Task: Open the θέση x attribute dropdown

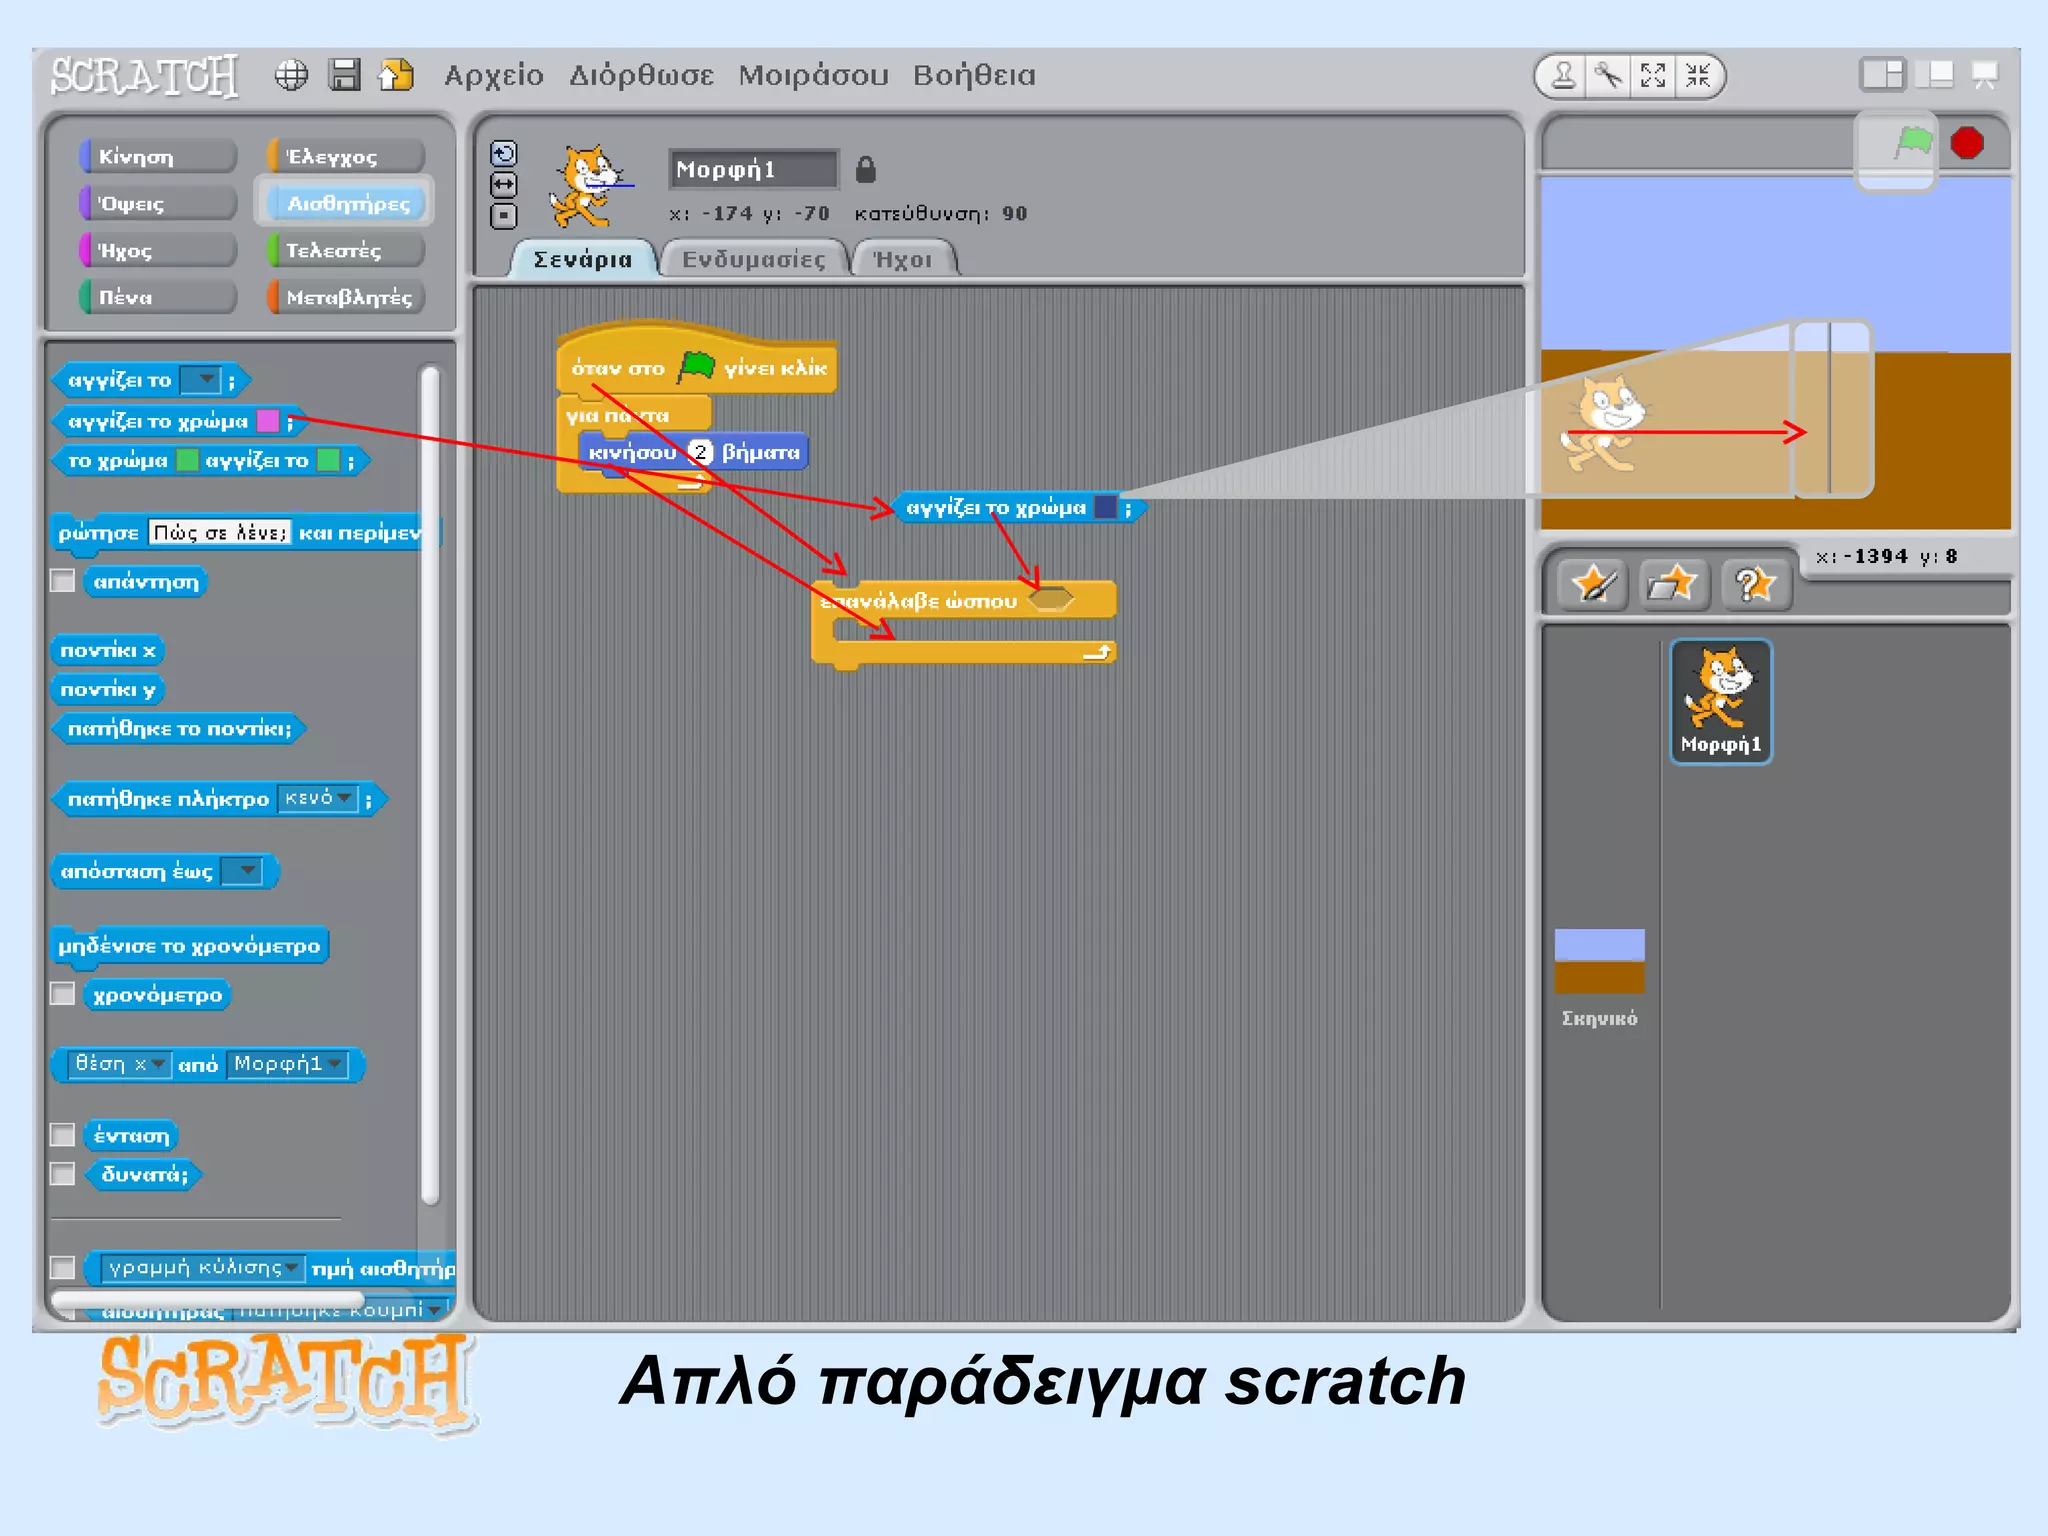Action: pyautogui.click(x=119, y=1064)
